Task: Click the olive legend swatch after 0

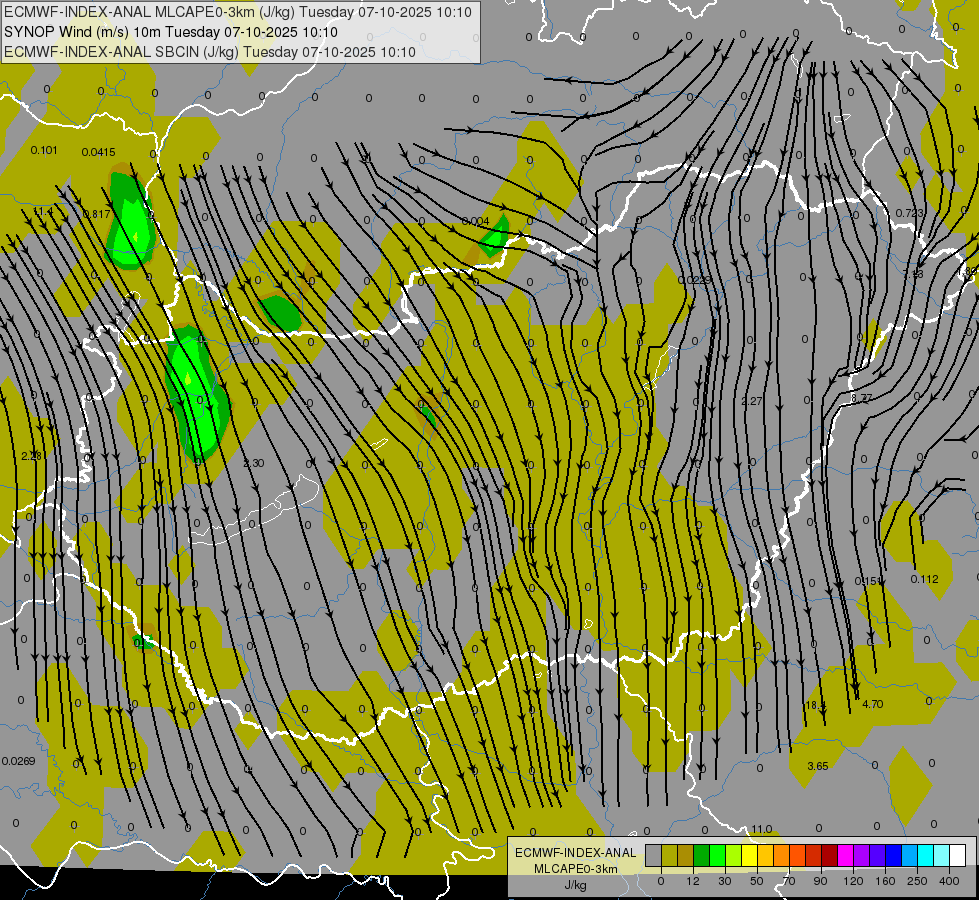Action: pyautogui.click(x=669, y=856)
